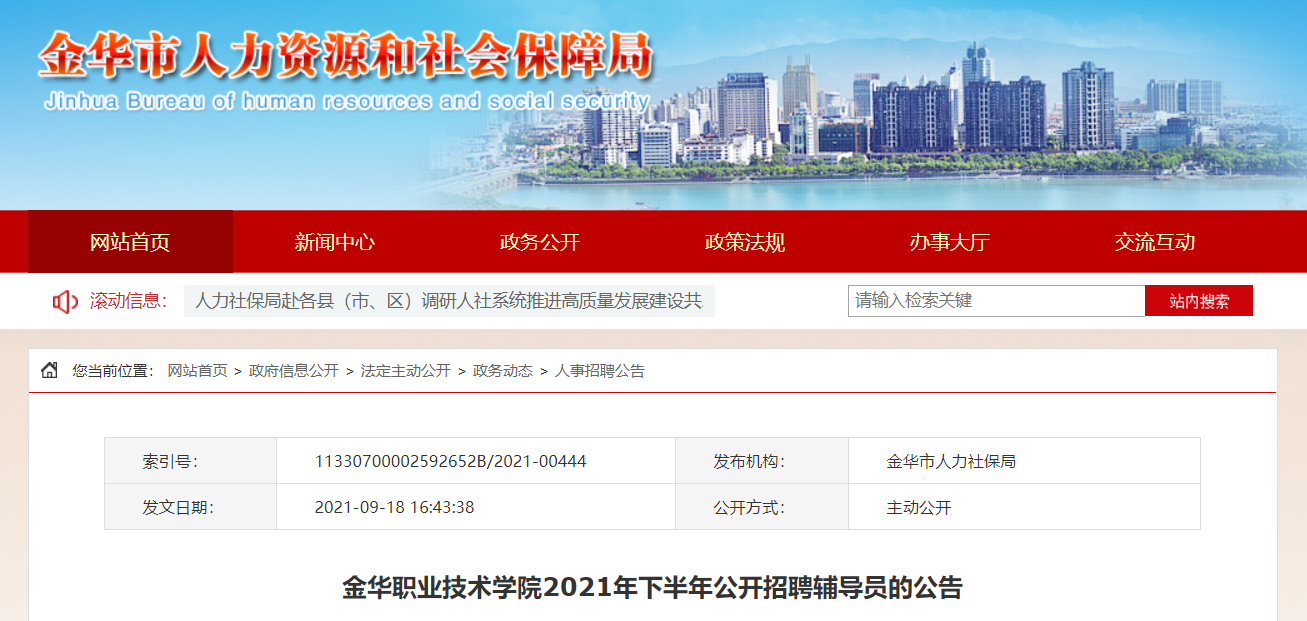Click the 发文日期 label cell
1307x621 pixels.
[190, 507]
